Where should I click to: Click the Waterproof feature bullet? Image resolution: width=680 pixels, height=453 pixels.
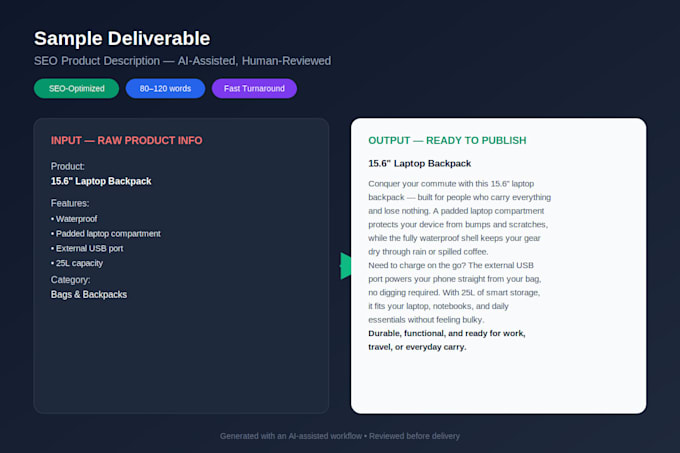(x=74, y=219)
